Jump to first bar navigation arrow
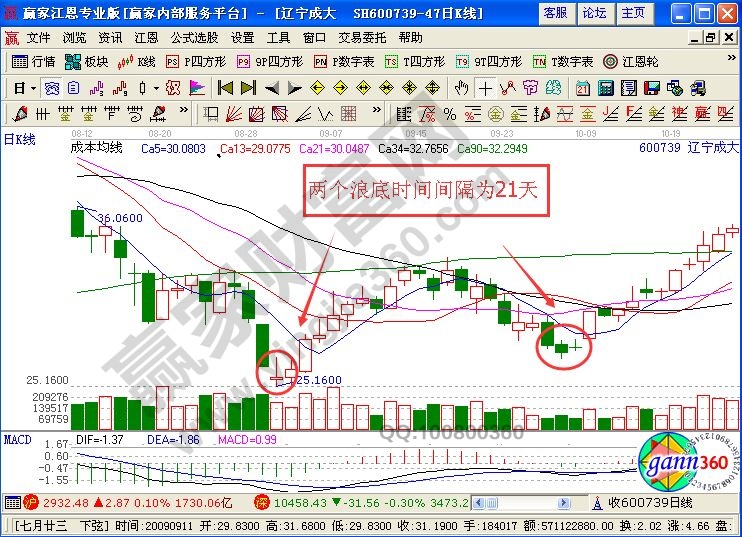The height and width of the screenshot is (537, 742). click(225, 87)
